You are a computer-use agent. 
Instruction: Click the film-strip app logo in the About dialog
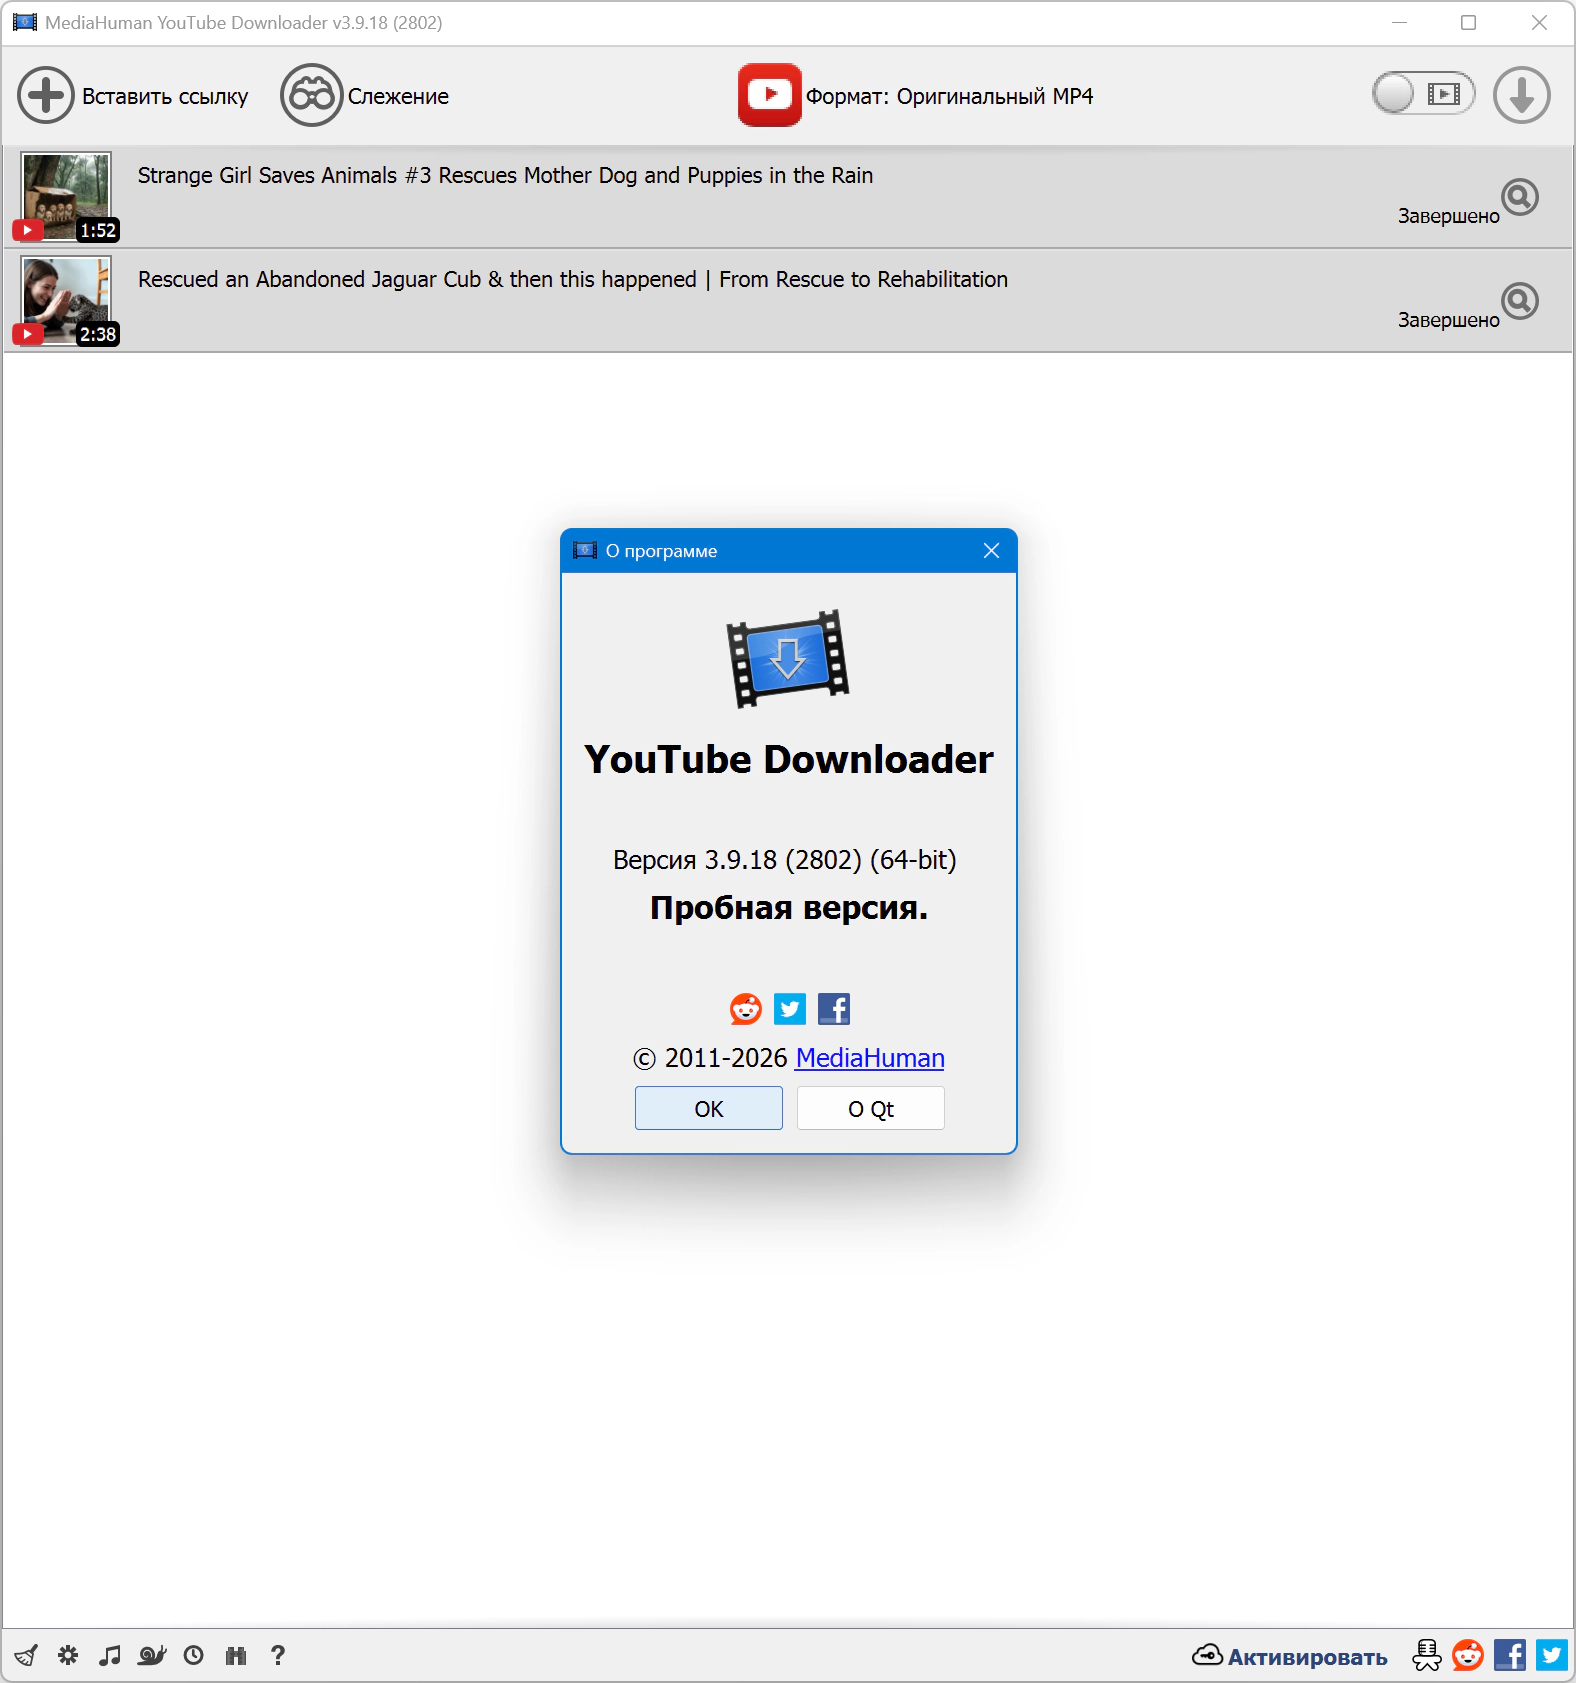[788, 659]
